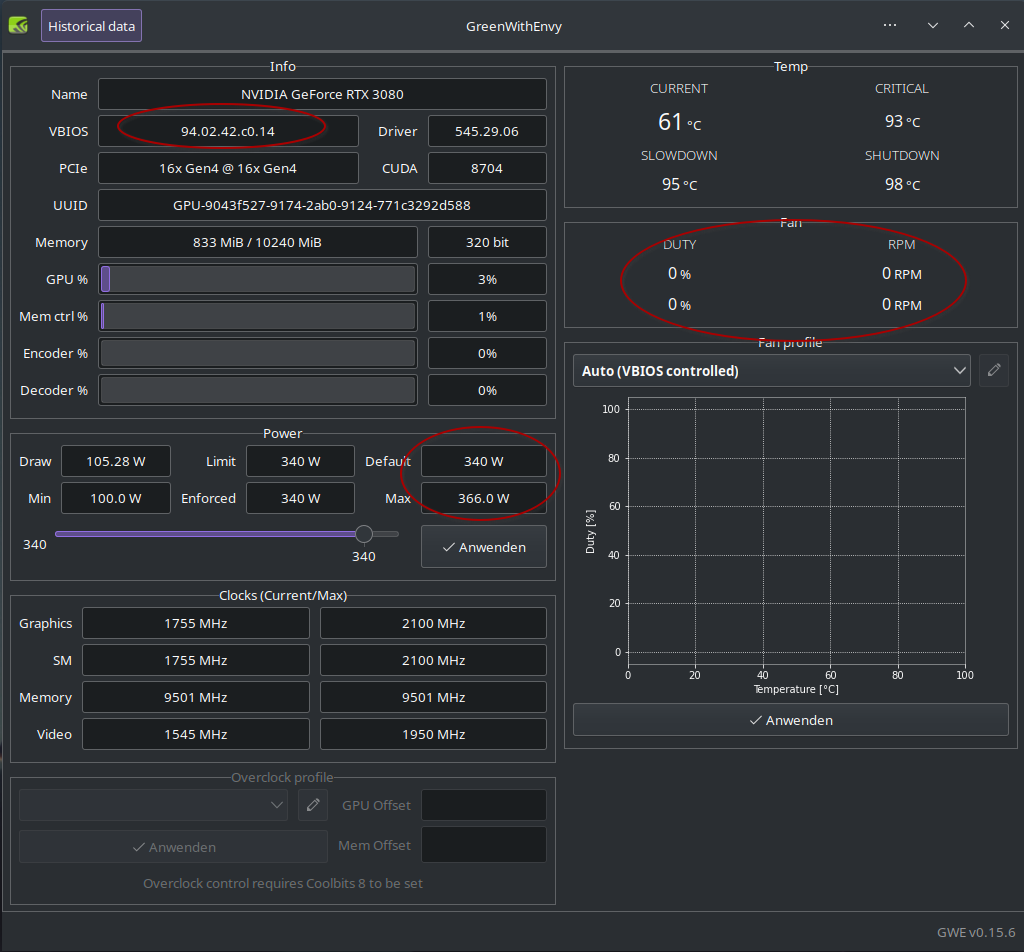Click the Encoder % usage bar
This screenshot has height=952, width=1024.
[258, 353]
